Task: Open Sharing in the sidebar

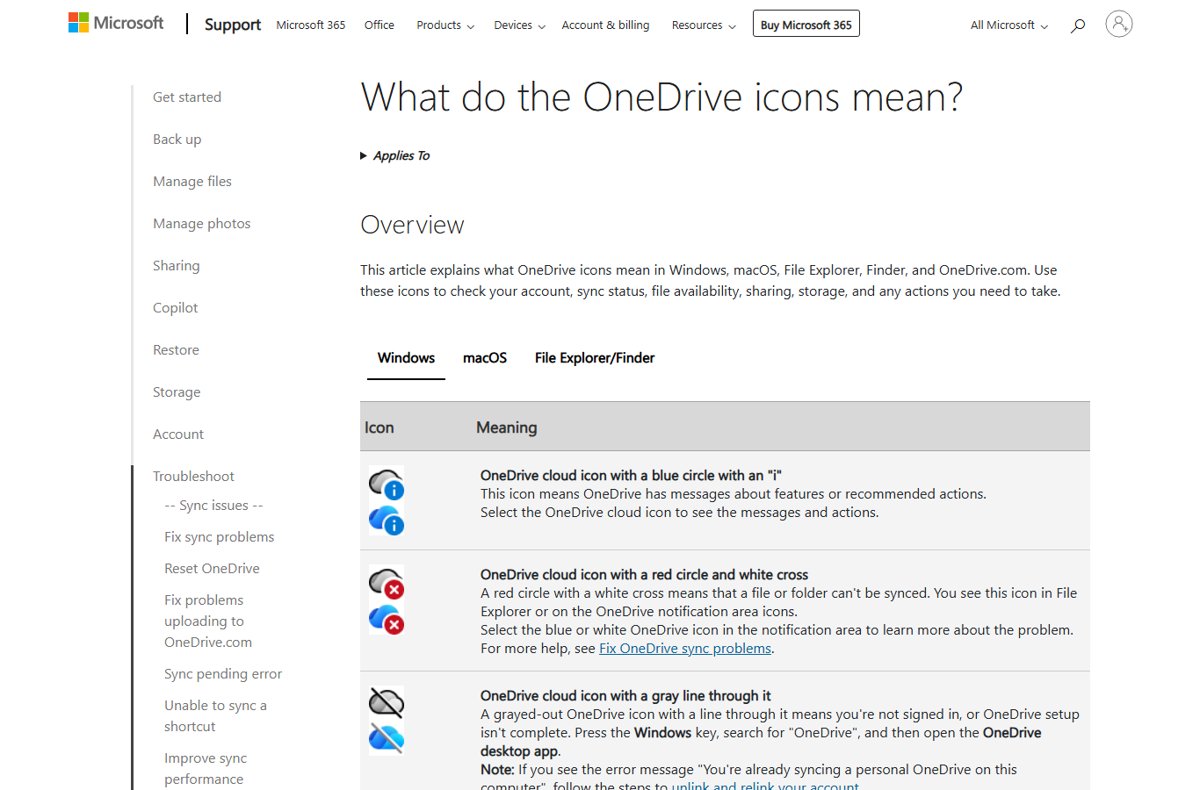Action: [x=176, y=265]
